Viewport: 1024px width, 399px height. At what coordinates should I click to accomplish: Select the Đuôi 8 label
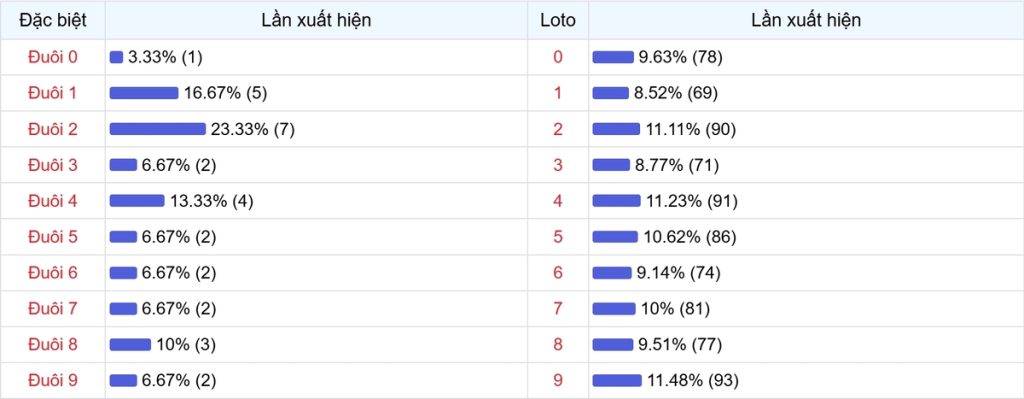pos(52,344)
